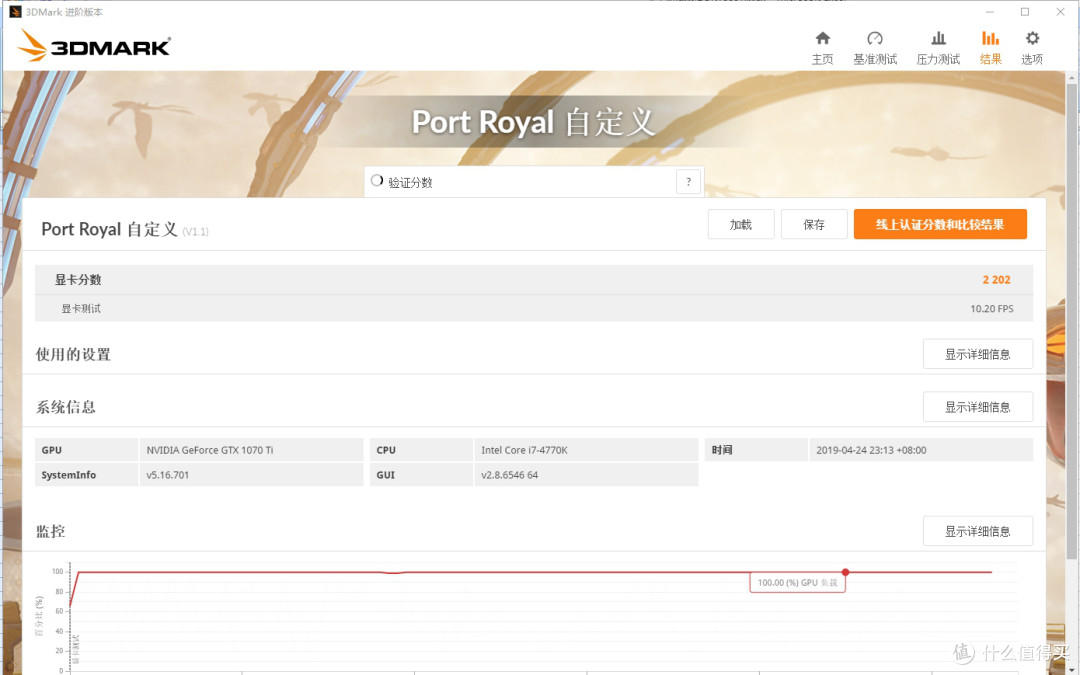1080x675 pixels.
Task: Click the 显卡测试 row label
Action: [x=81, y=309]
